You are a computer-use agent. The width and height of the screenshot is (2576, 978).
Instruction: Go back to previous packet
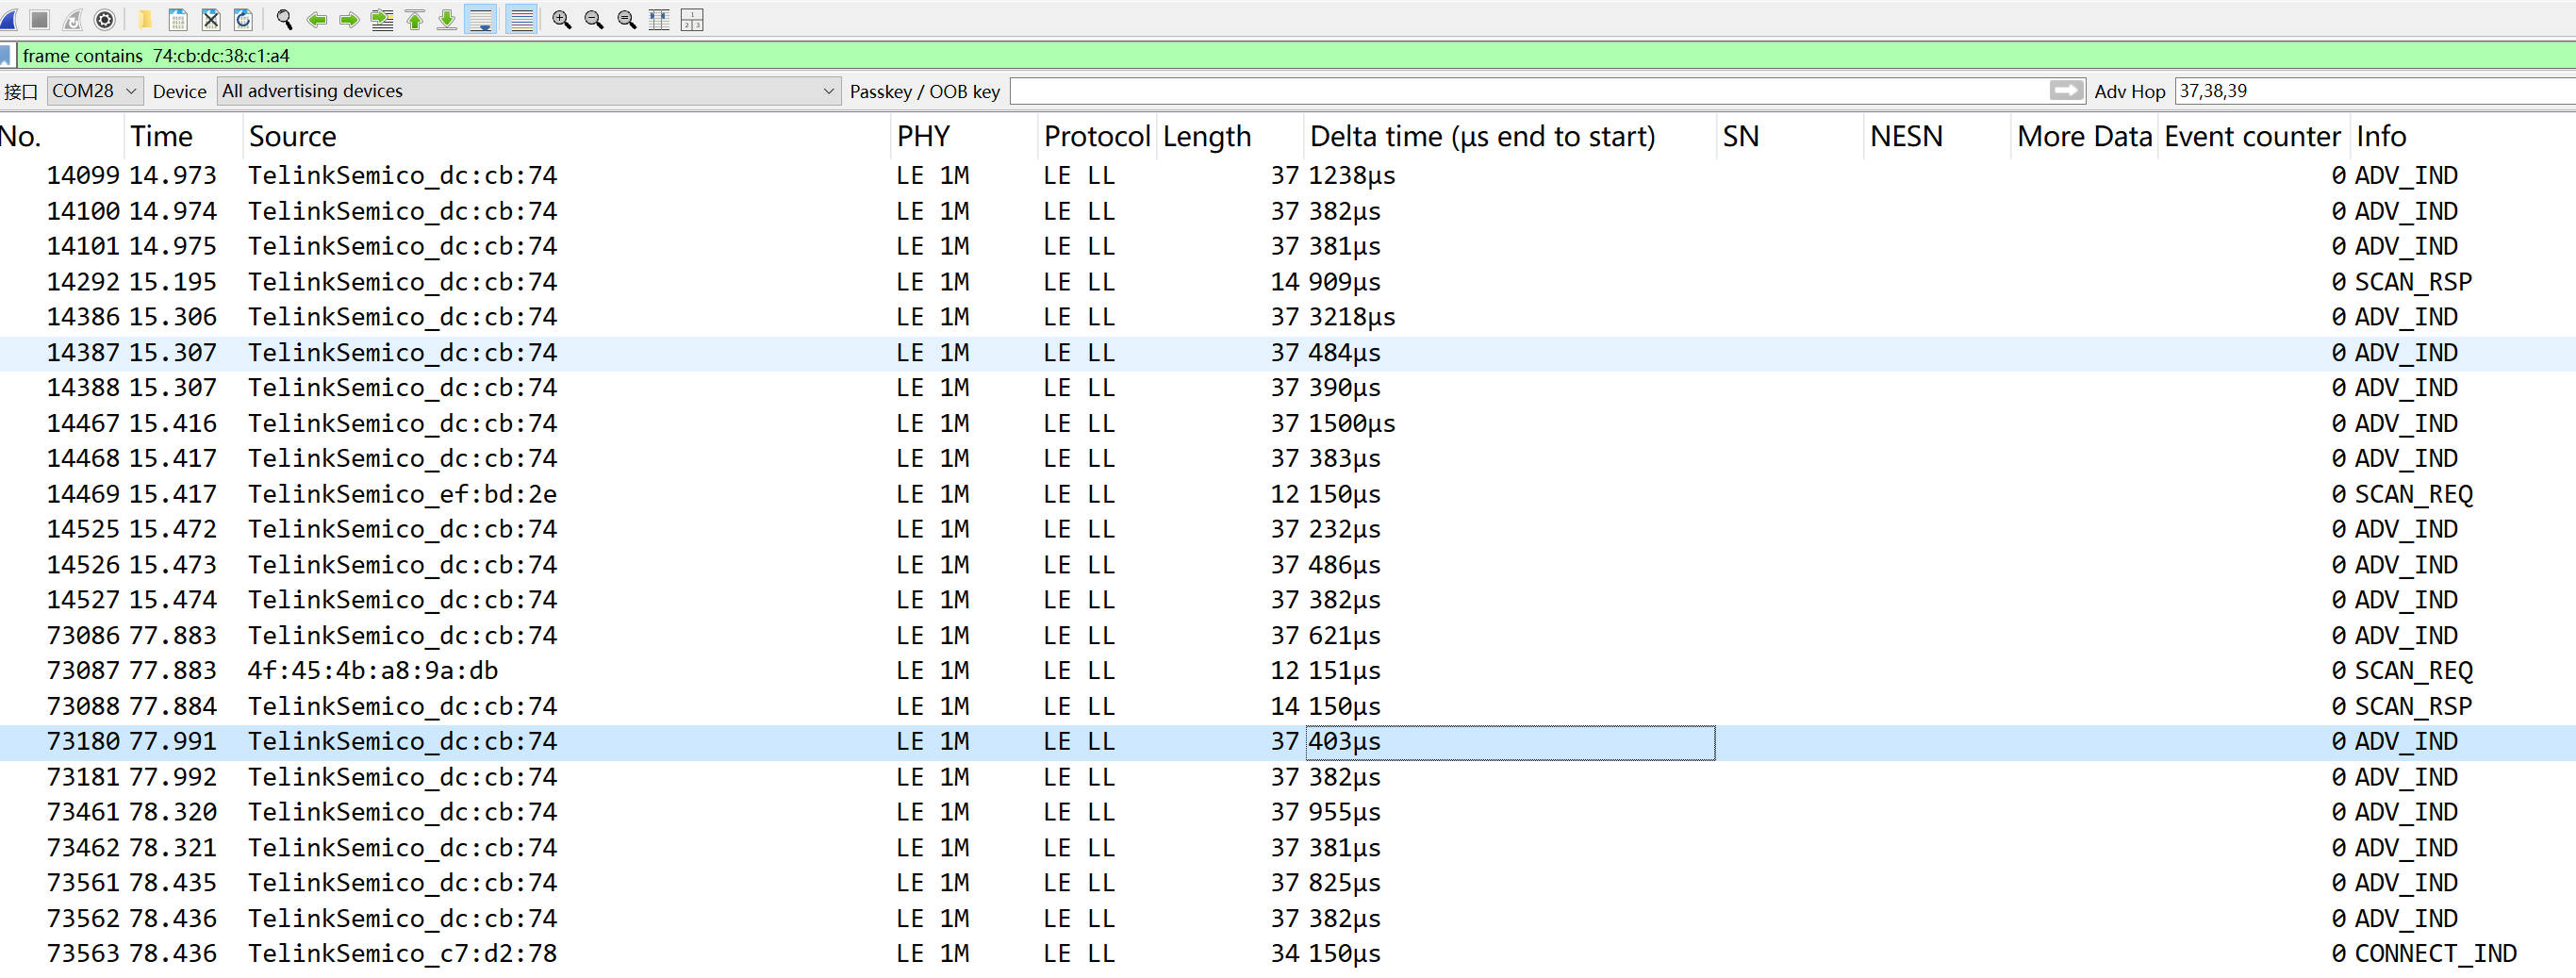coord(317,19)
